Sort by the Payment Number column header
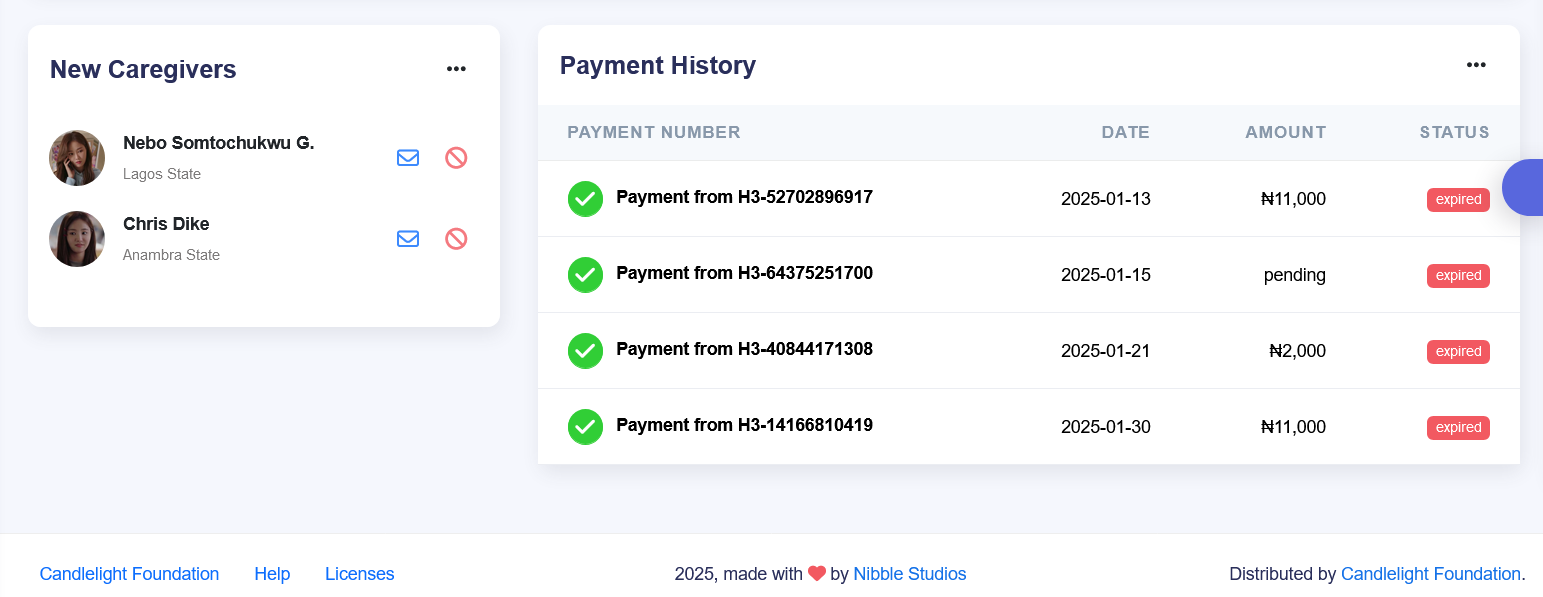The width and height of the screenshot is (1543, 597). coord(654,132)
